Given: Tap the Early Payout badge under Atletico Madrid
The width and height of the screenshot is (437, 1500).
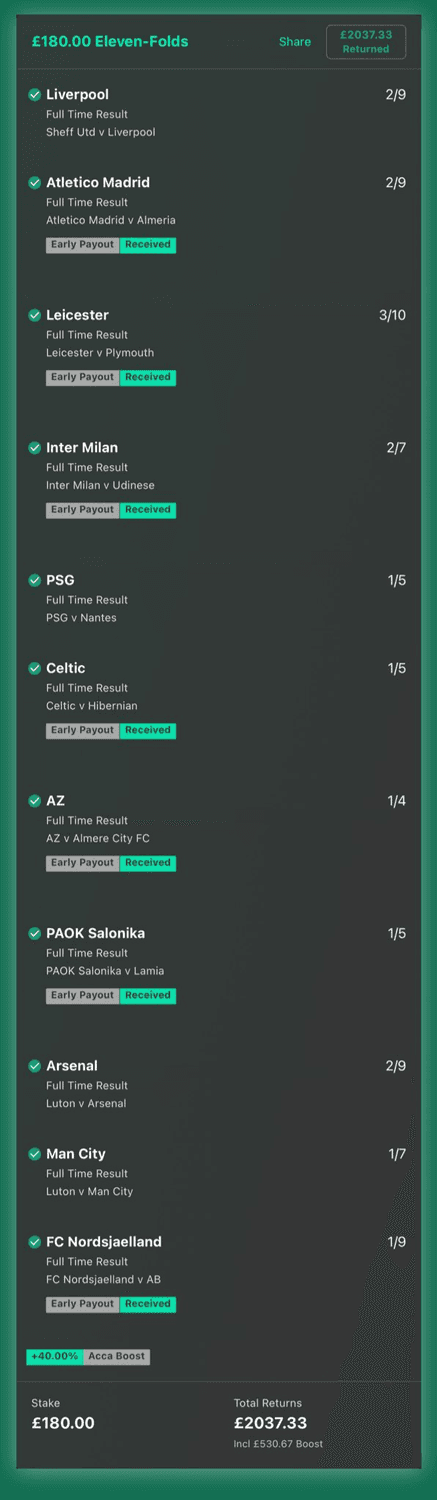Looking at the screenshot, I should [x=83, y=245].
